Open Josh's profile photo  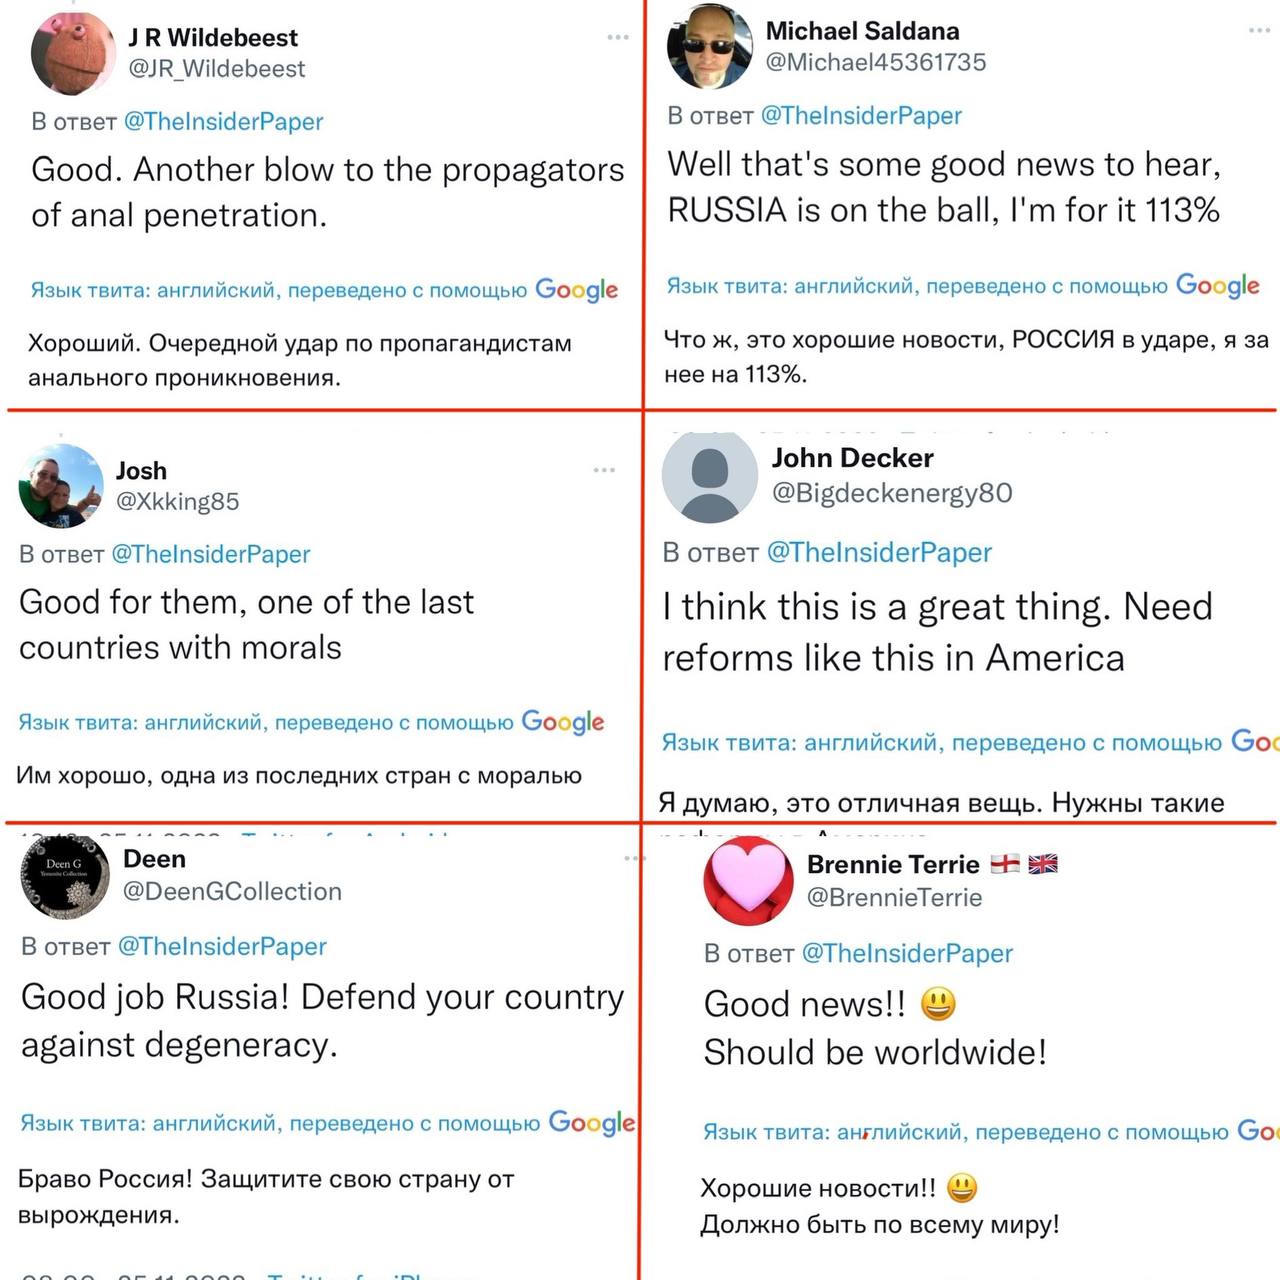click(x=61, y=486)
